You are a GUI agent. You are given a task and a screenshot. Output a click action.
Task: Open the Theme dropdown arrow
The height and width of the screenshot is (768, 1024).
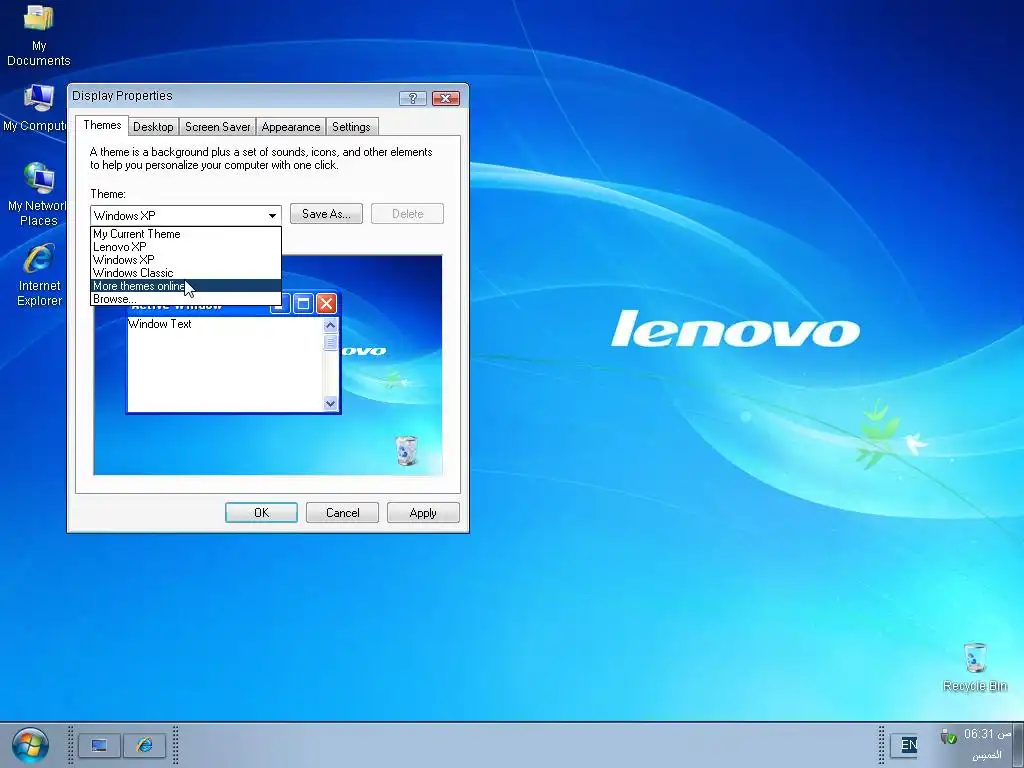[x=272, y=216]
